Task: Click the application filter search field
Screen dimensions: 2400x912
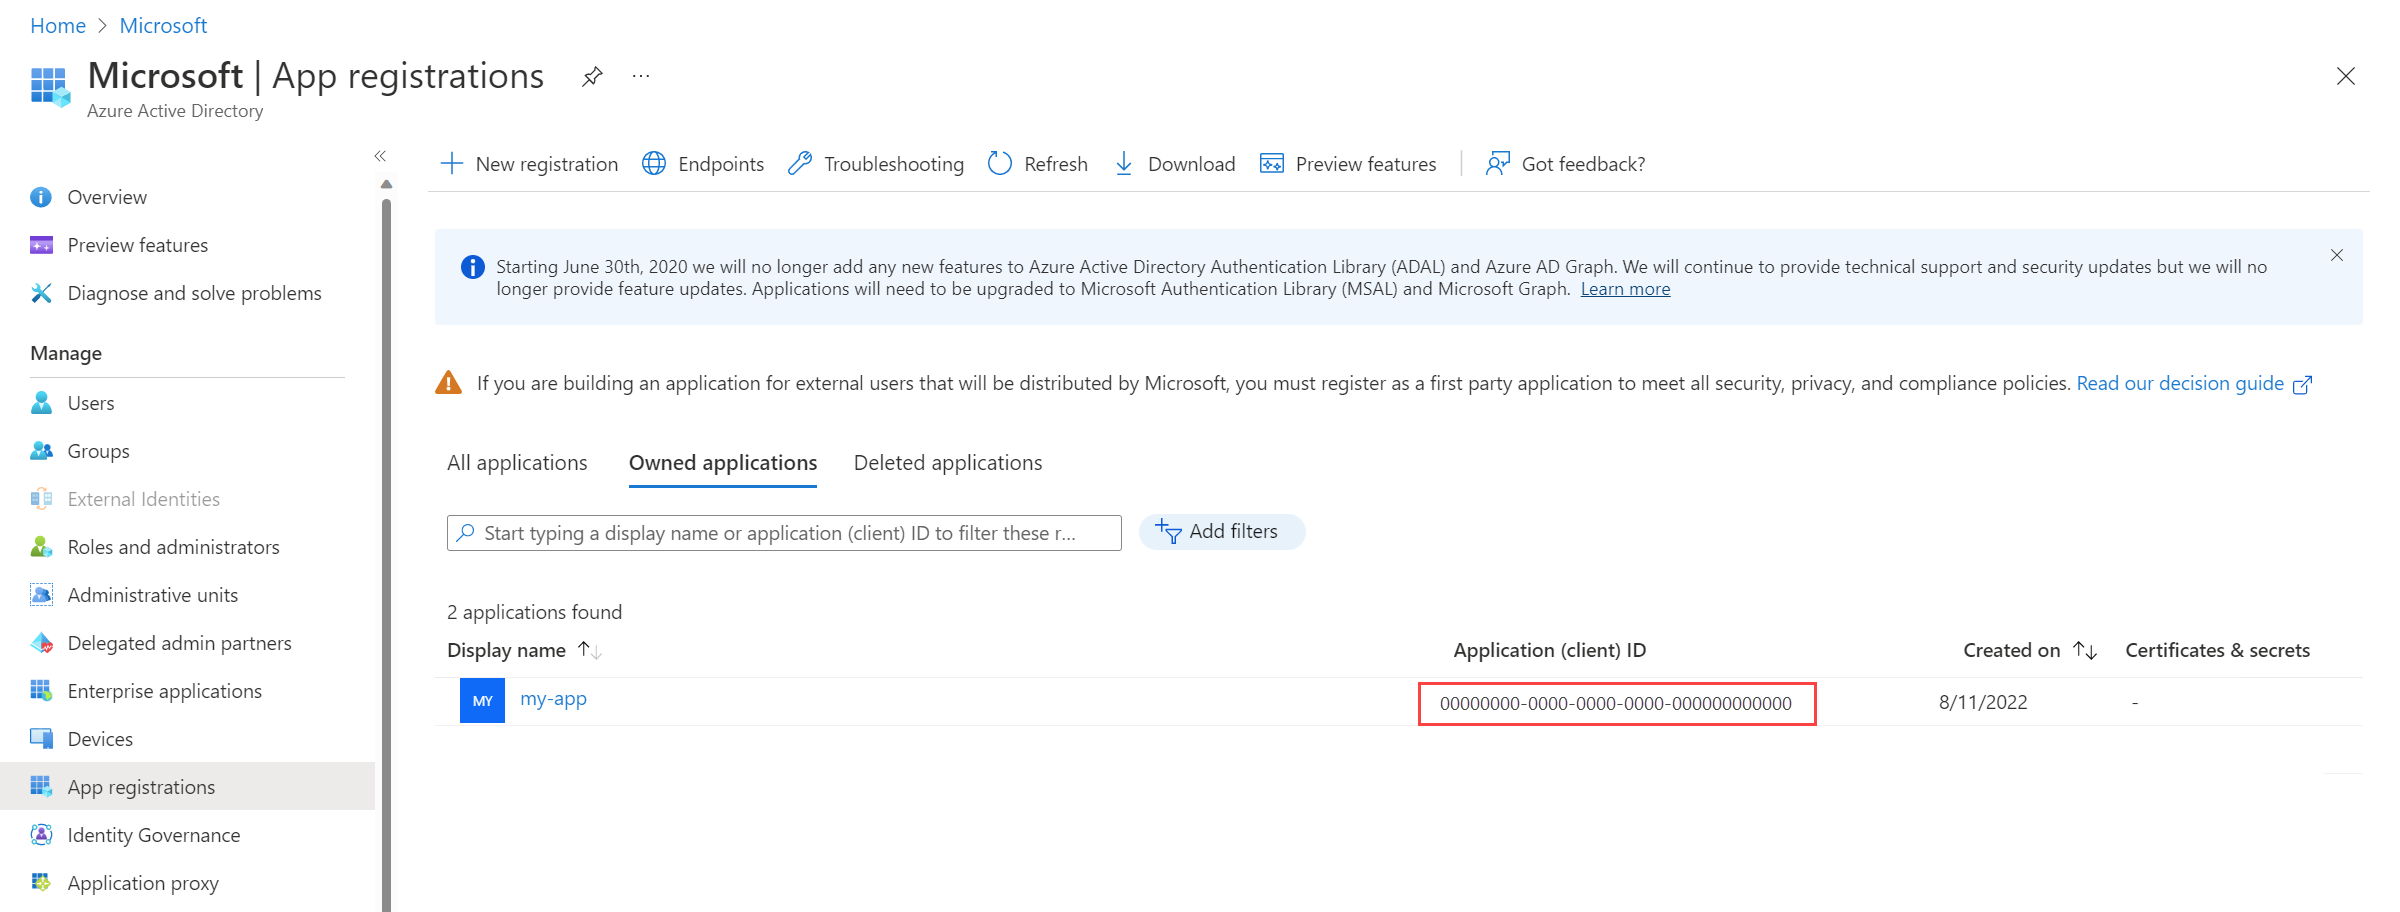Action: 784,533
